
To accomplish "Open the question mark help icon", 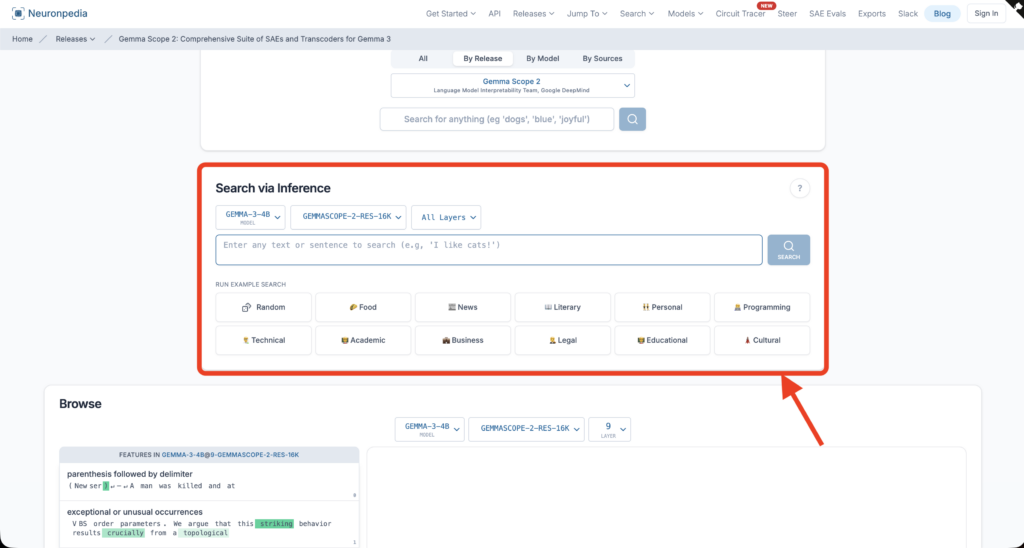I will point(799,188).
